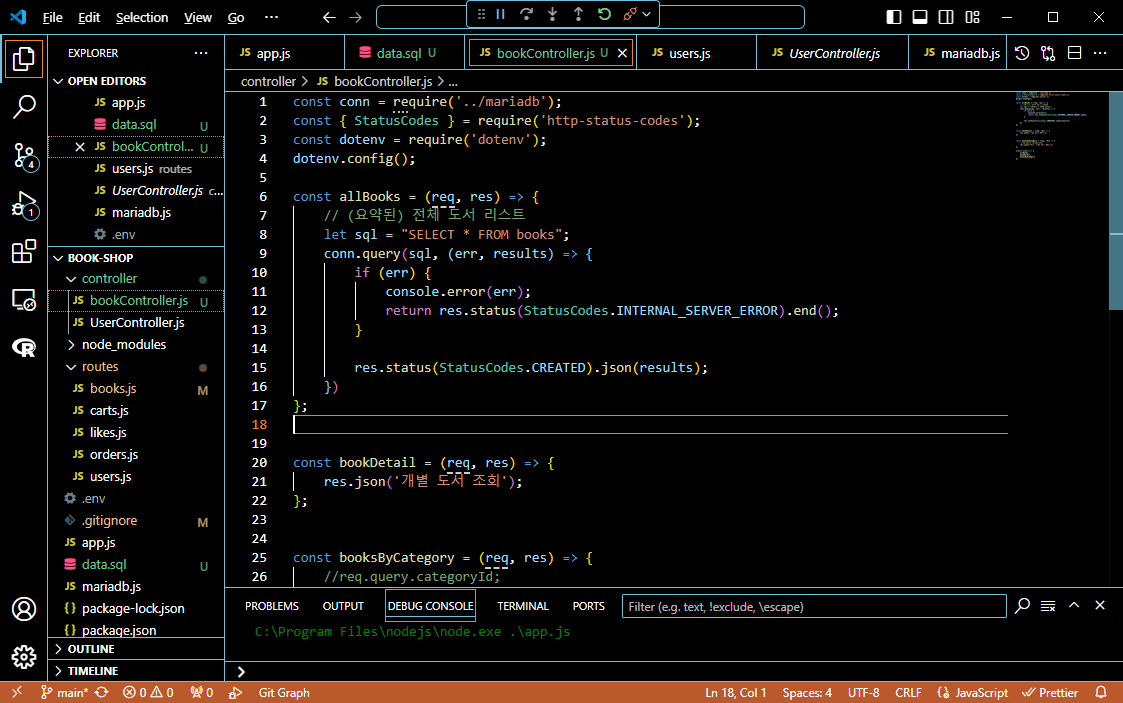Open the File menu
1123x703 pixels.
(x=52, y=17)
